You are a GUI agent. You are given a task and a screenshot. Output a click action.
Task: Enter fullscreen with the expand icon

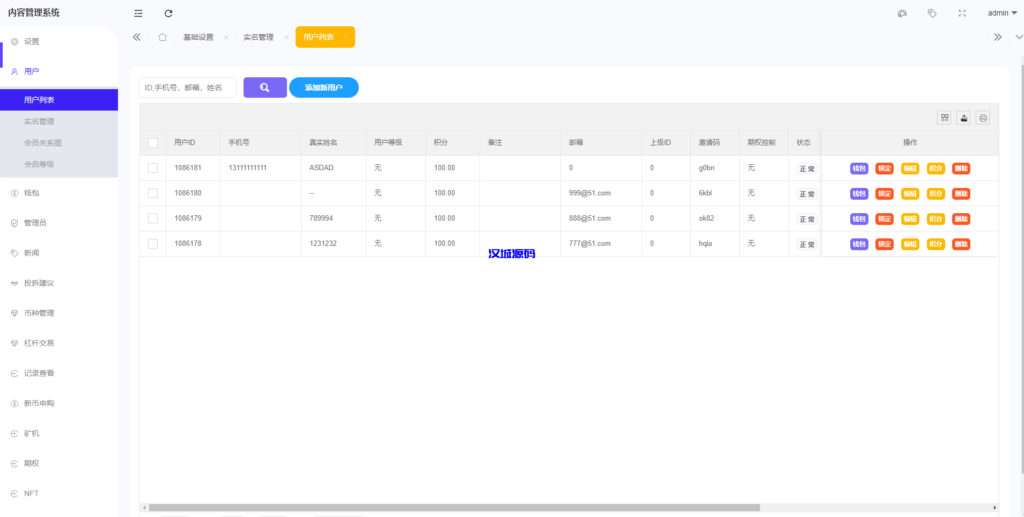tap(962, 13)
